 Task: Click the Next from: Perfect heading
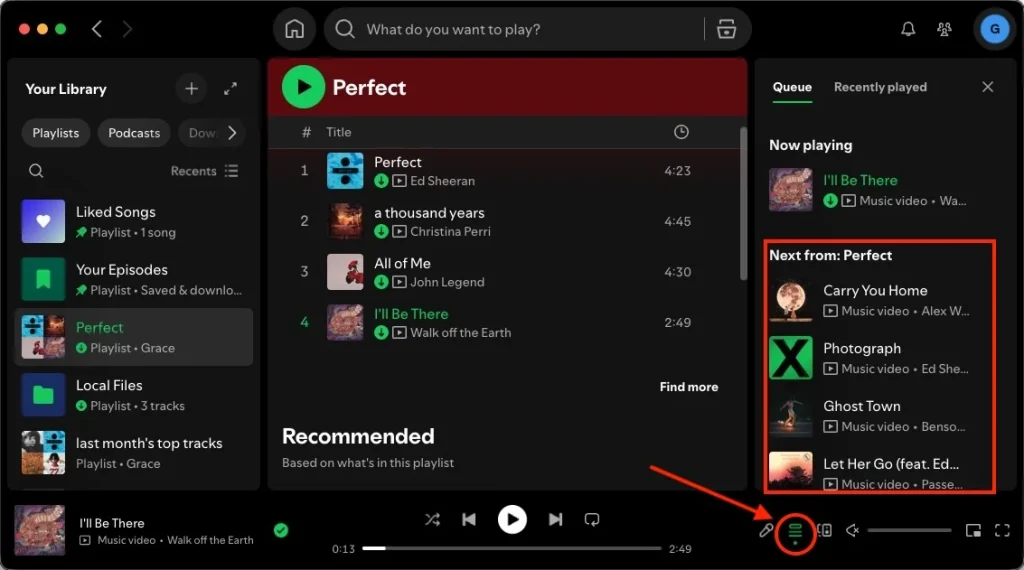[x=830, y=255]
